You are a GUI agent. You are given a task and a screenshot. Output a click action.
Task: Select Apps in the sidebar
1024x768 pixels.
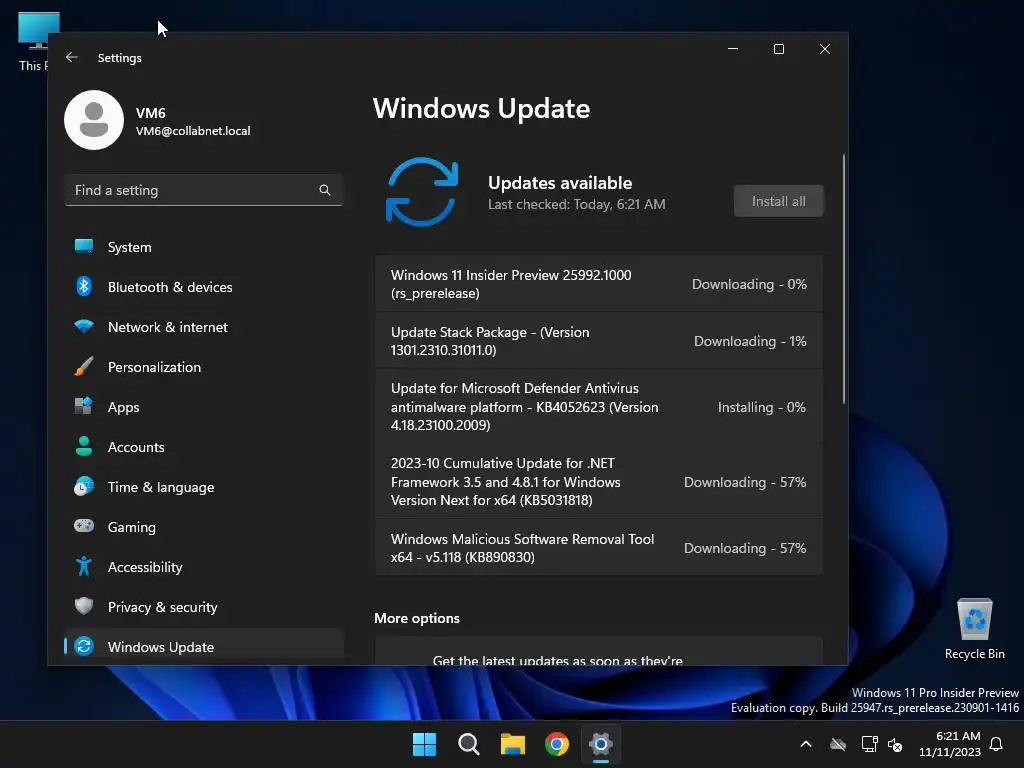204,407
